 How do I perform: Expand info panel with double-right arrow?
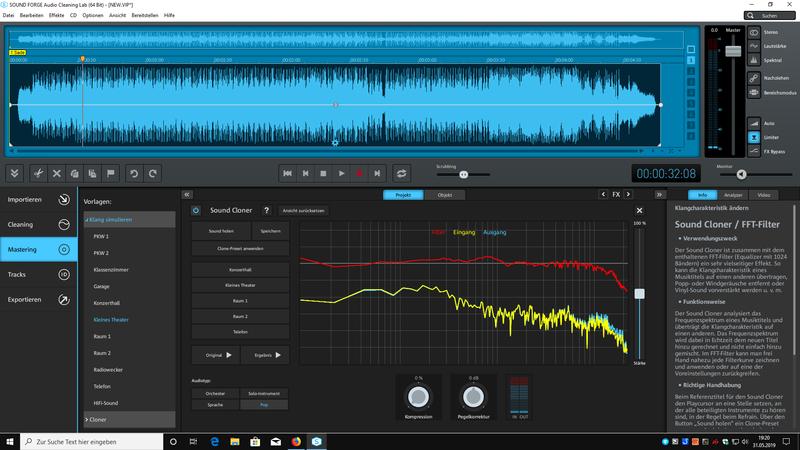[x=659, y=194]
